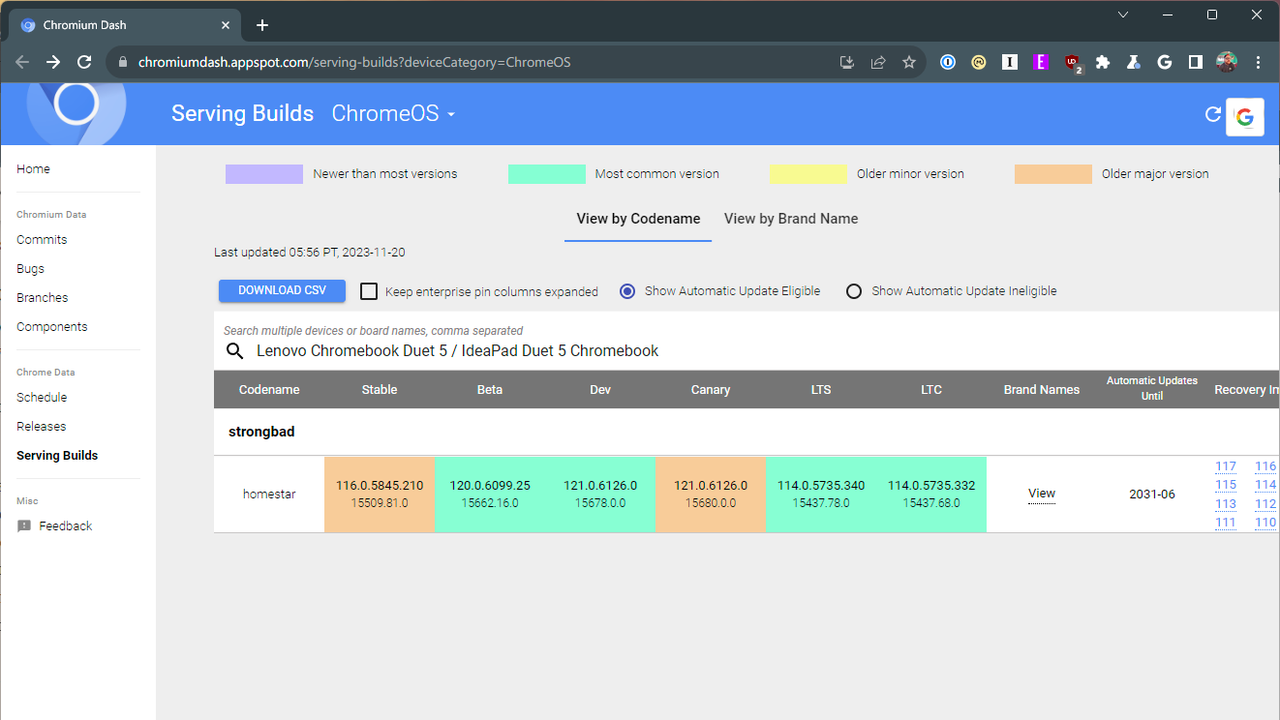Select Show Automatic Update Ineligible radio
Viewport: 1280px width, 720px height.
point(854,291)
